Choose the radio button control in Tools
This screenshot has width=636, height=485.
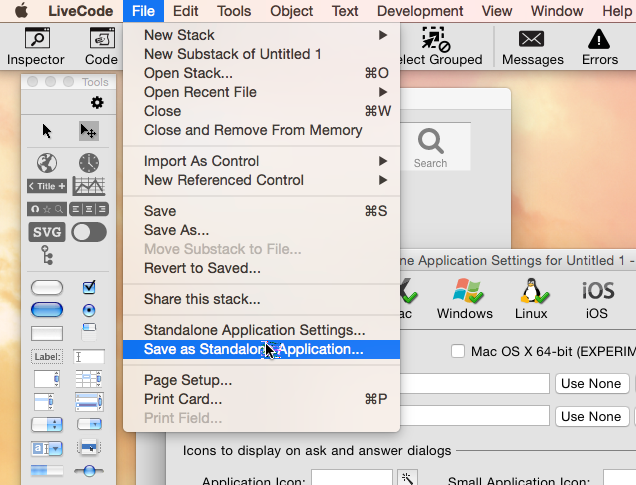pyautogui.click(x=89, y=310)
